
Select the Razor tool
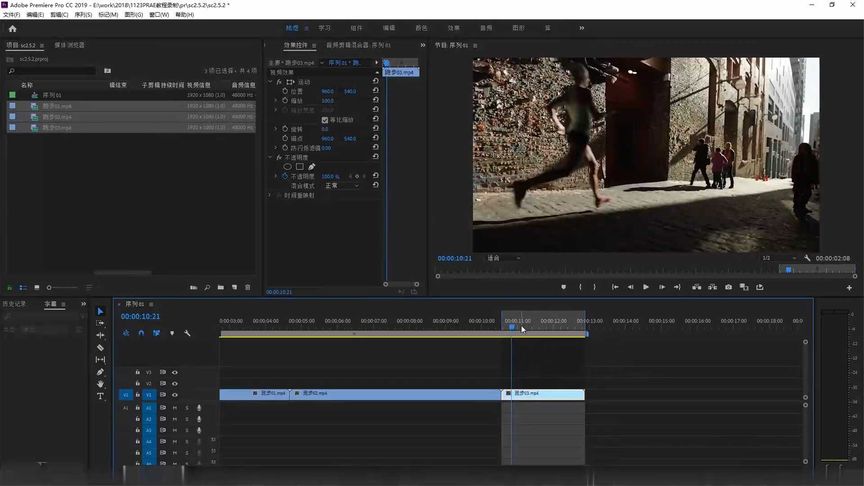100,348
